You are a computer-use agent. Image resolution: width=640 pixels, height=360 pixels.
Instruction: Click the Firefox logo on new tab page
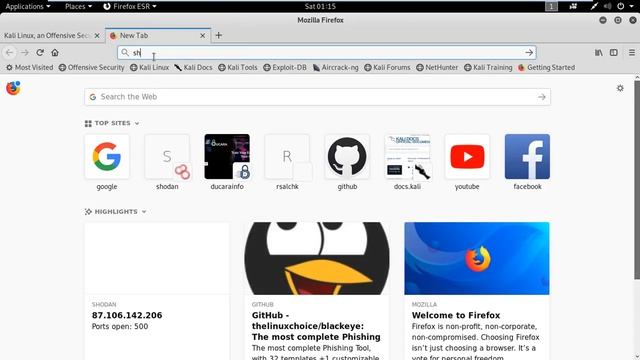tap(13, 88)
